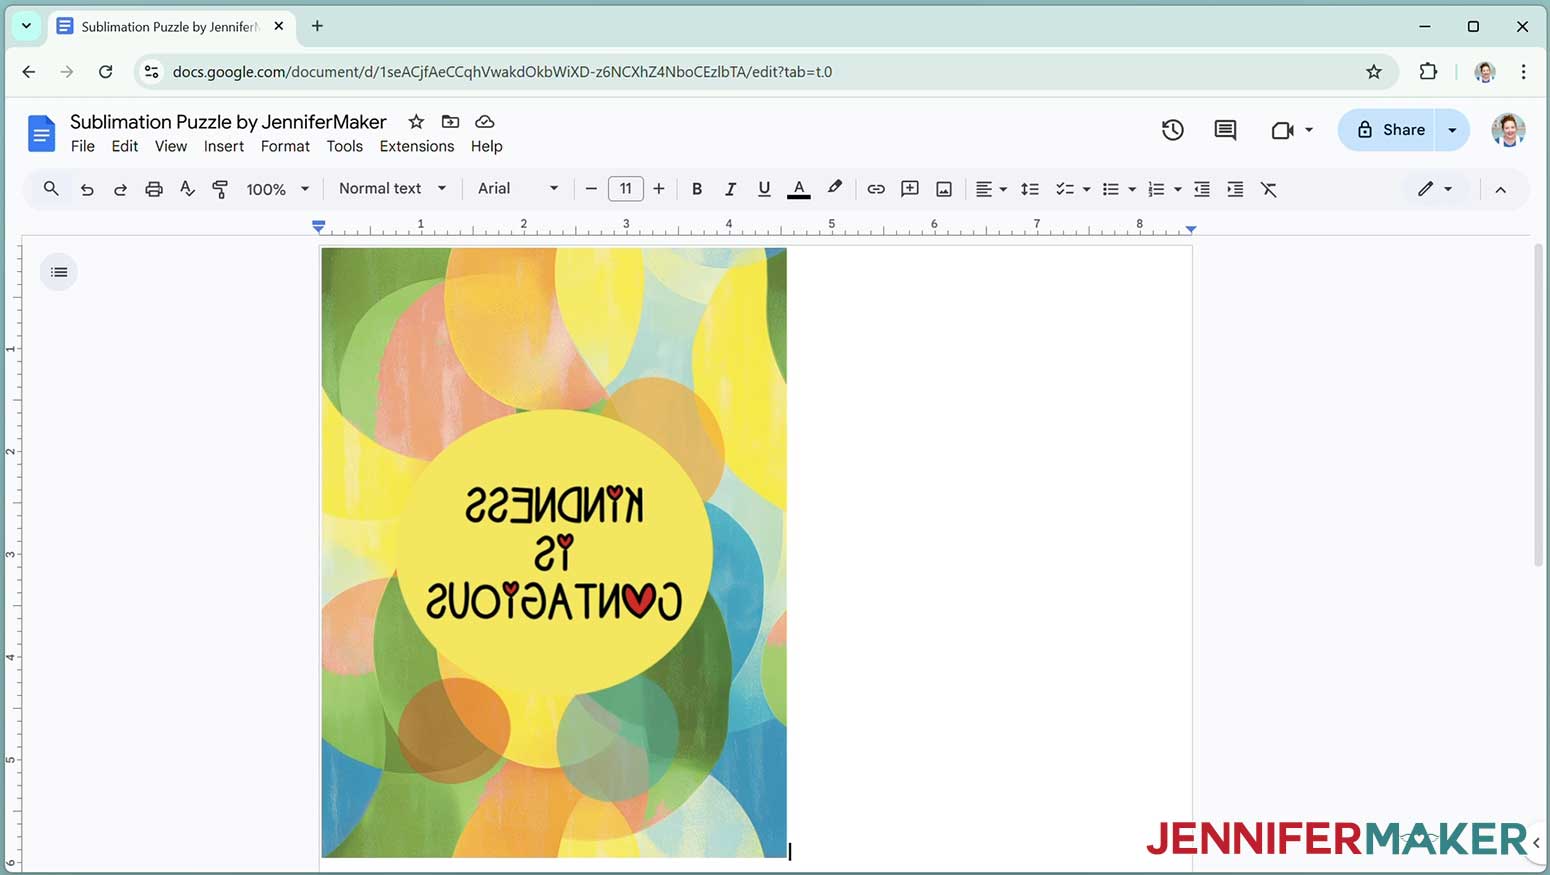Activate the paint format tool
Viewport: 1550px width, 875px height.
point(220,189)
